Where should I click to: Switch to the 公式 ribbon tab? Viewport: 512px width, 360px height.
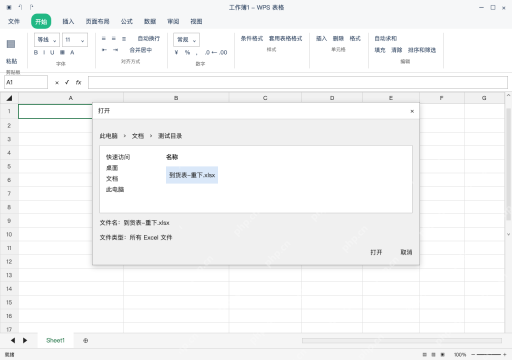(127, 21)
